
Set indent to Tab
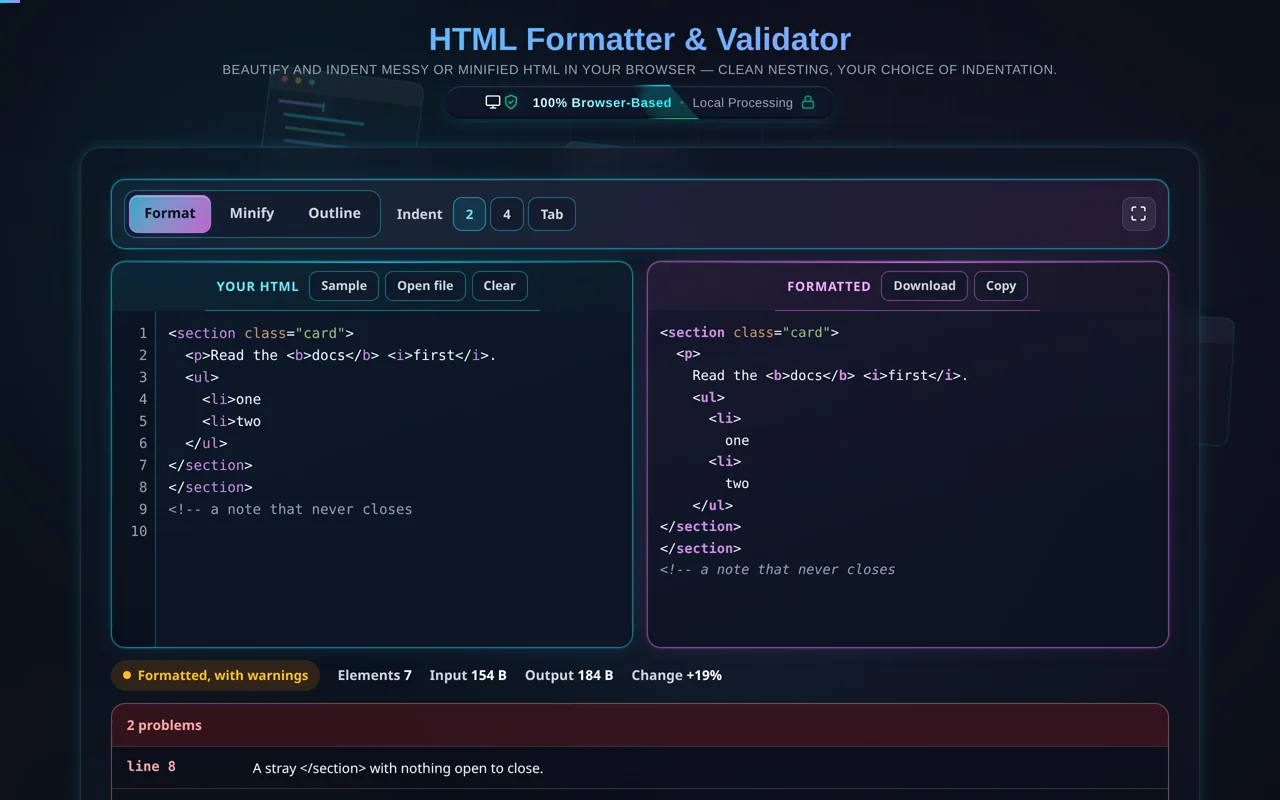tap(552, 214)
